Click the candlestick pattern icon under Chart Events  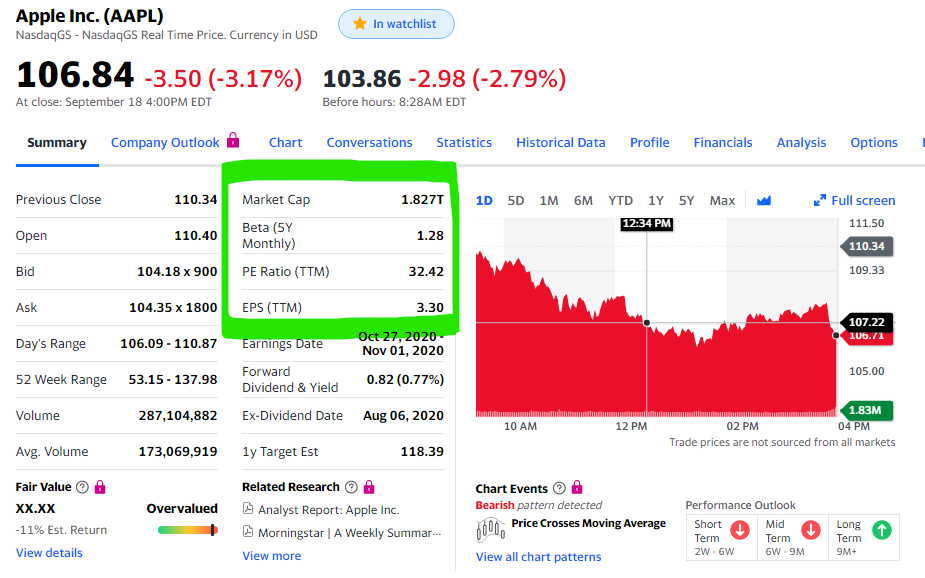(x=491, y=530)
